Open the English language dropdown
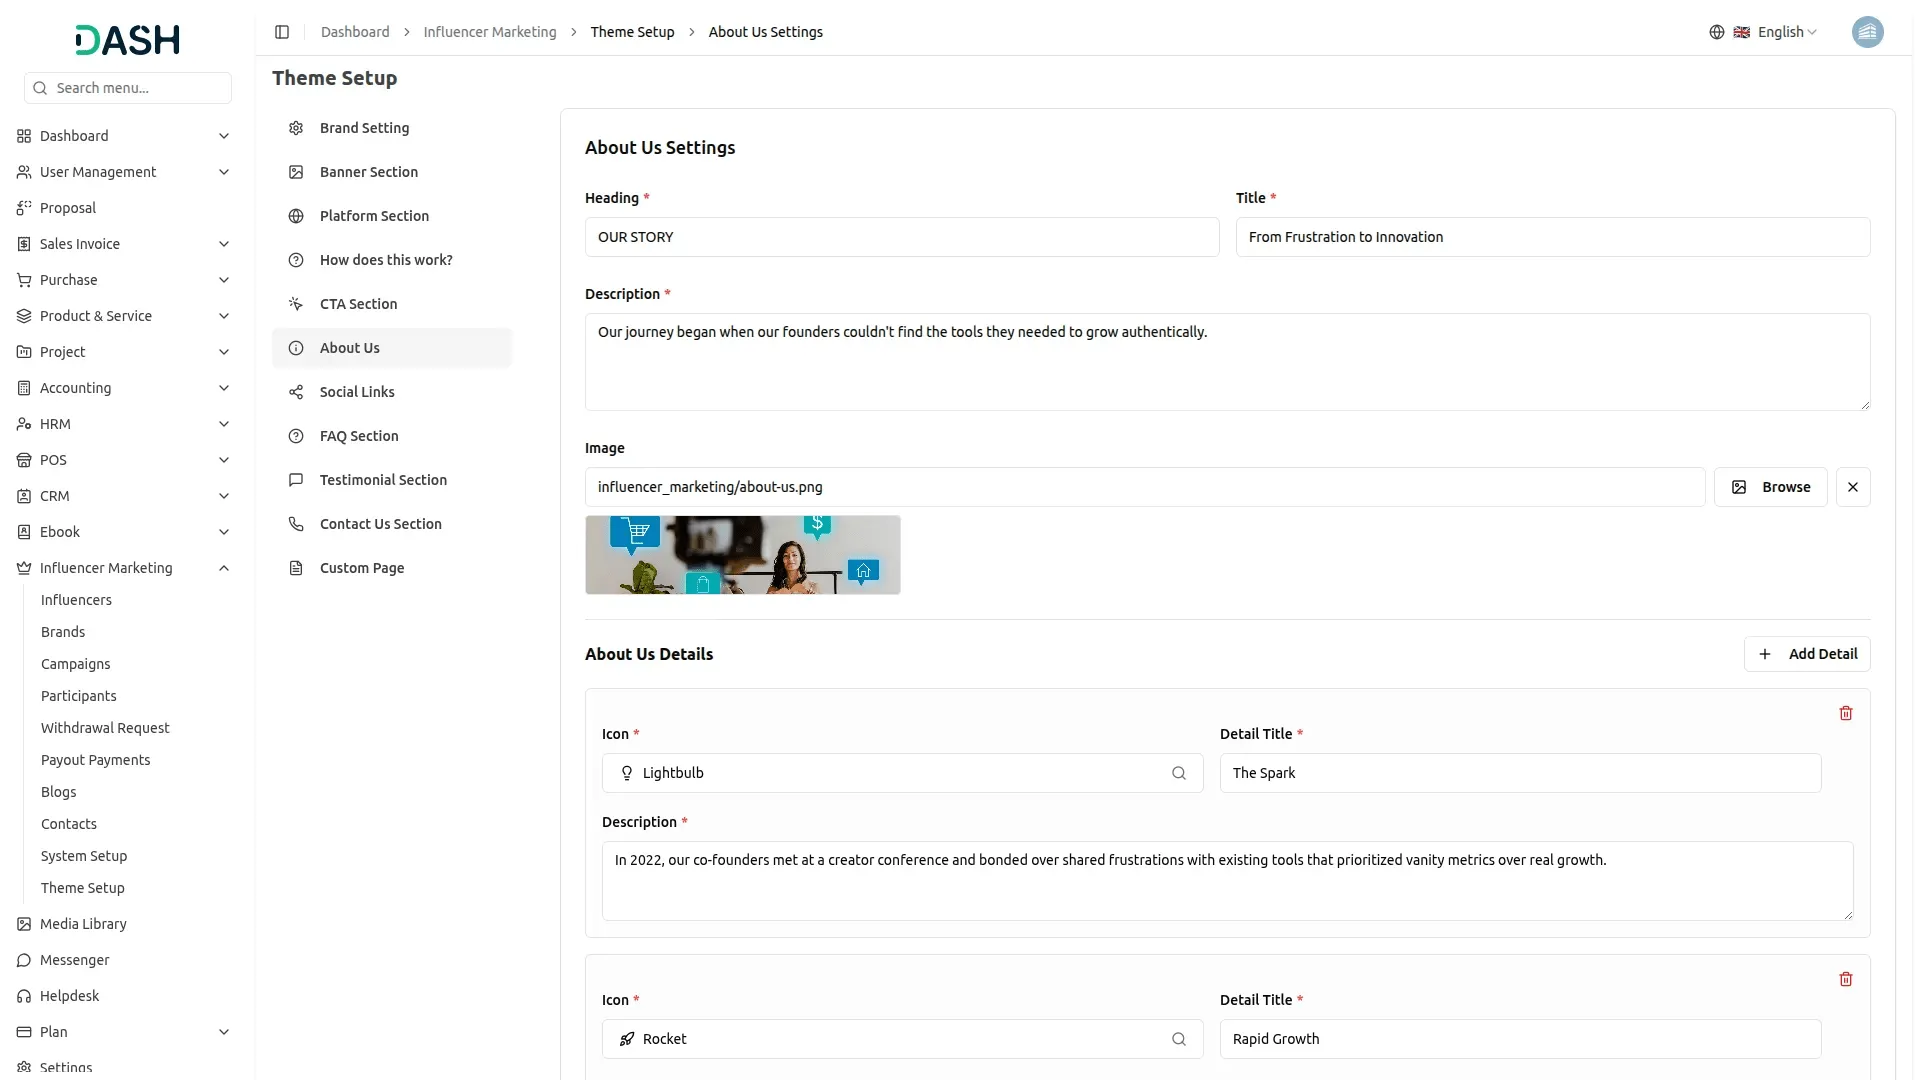Image resolution: width=1920 pixels, height=1080 pixels. 1787,32
